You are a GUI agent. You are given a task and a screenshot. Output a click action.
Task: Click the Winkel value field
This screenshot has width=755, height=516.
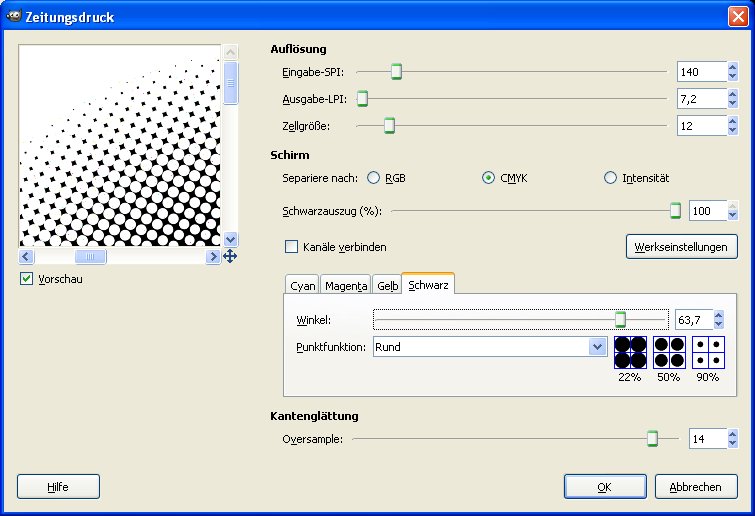click(694, 320)
